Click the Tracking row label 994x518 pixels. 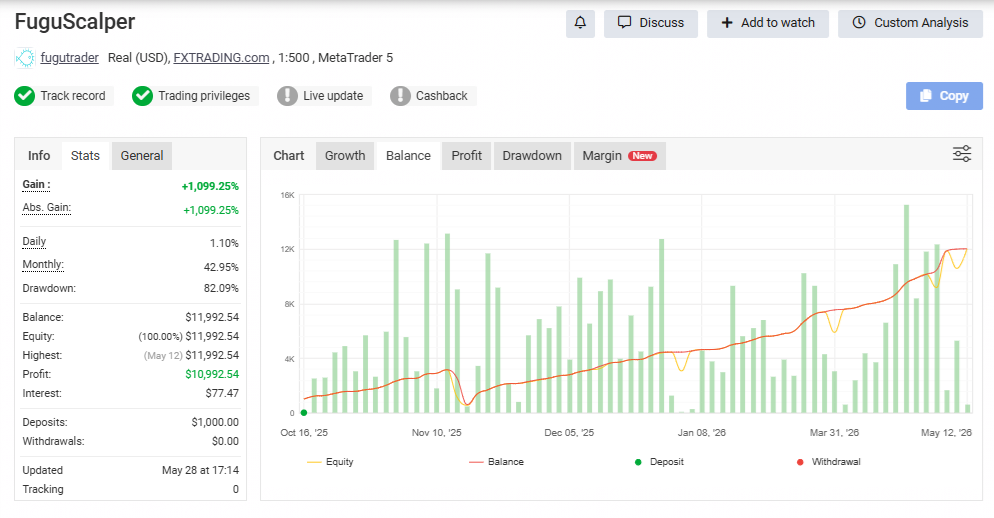point(43,489)
